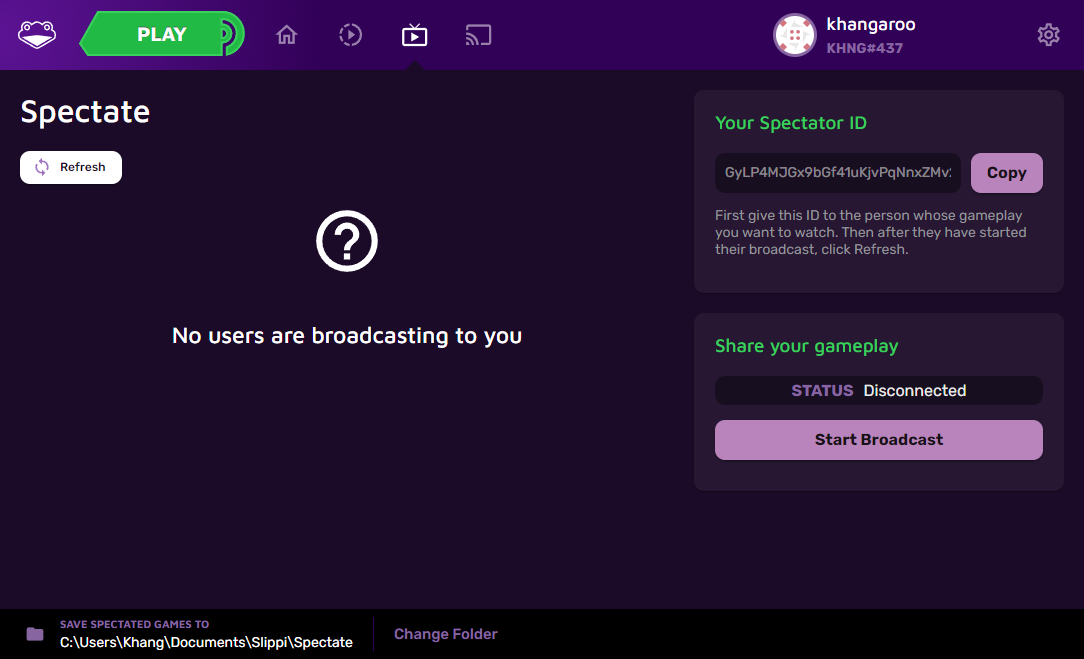Select the Spectate TV icon tab

(414, 36)
